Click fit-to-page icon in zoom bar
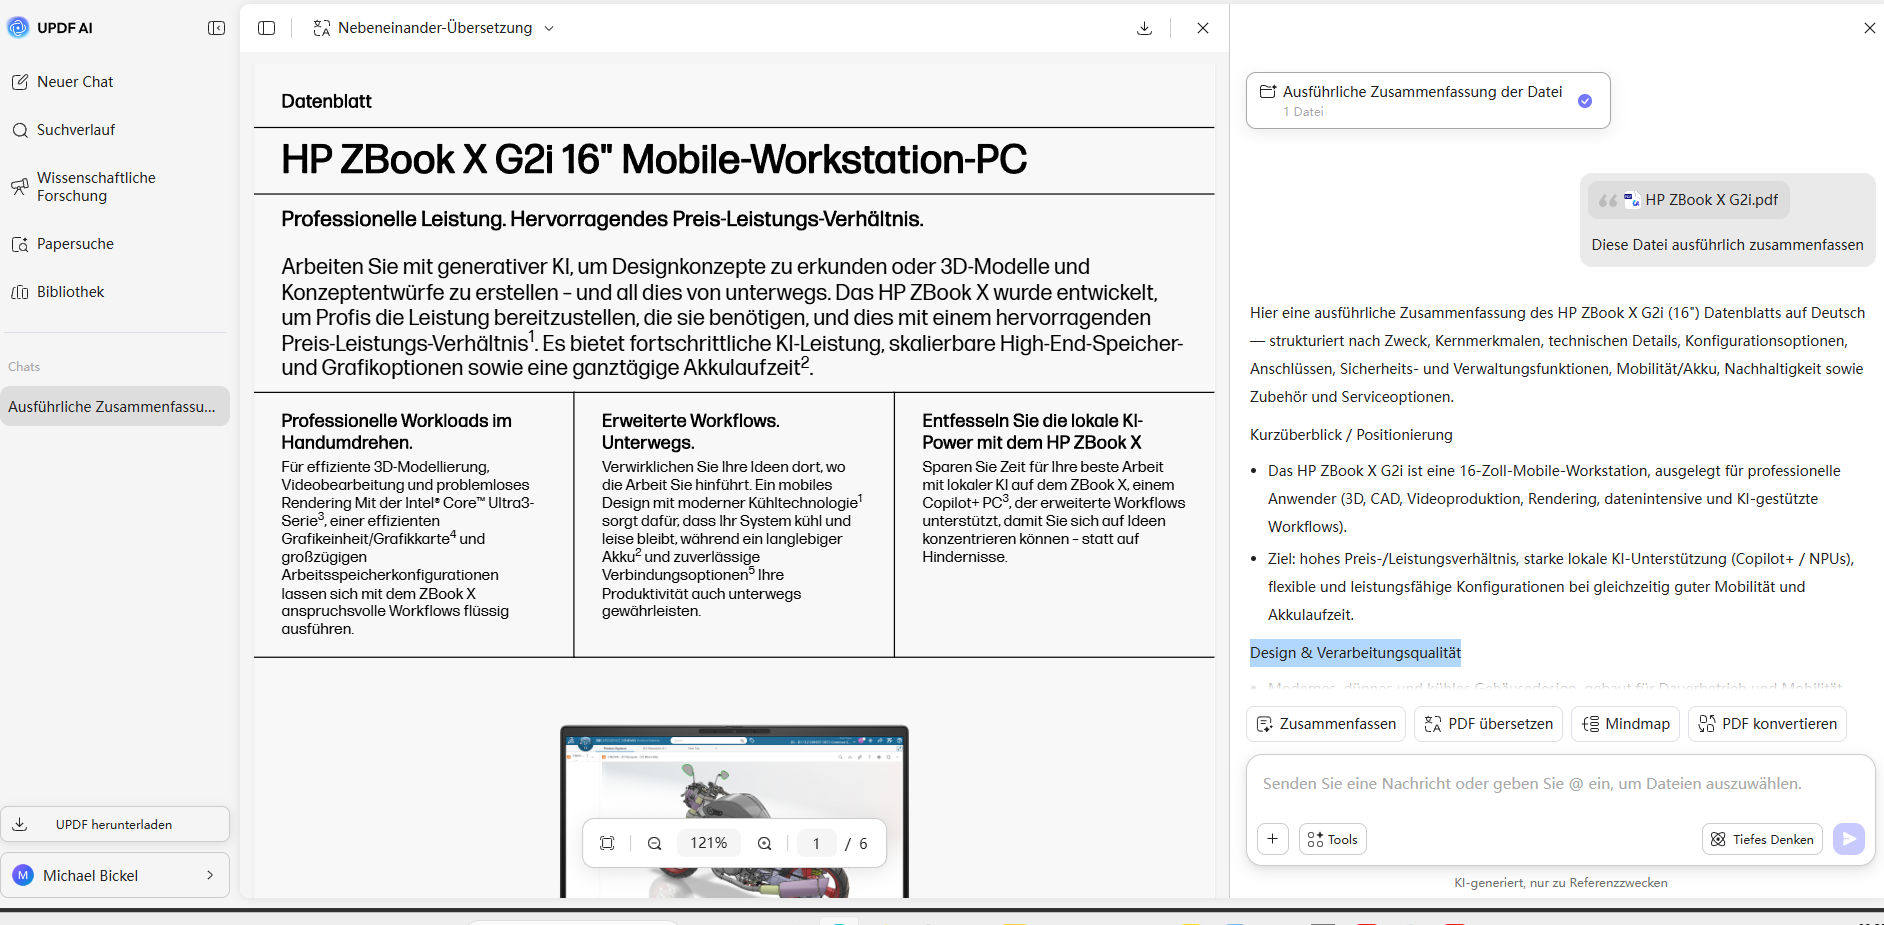This screenshot has height=925, width=1884. coord(607,843)
